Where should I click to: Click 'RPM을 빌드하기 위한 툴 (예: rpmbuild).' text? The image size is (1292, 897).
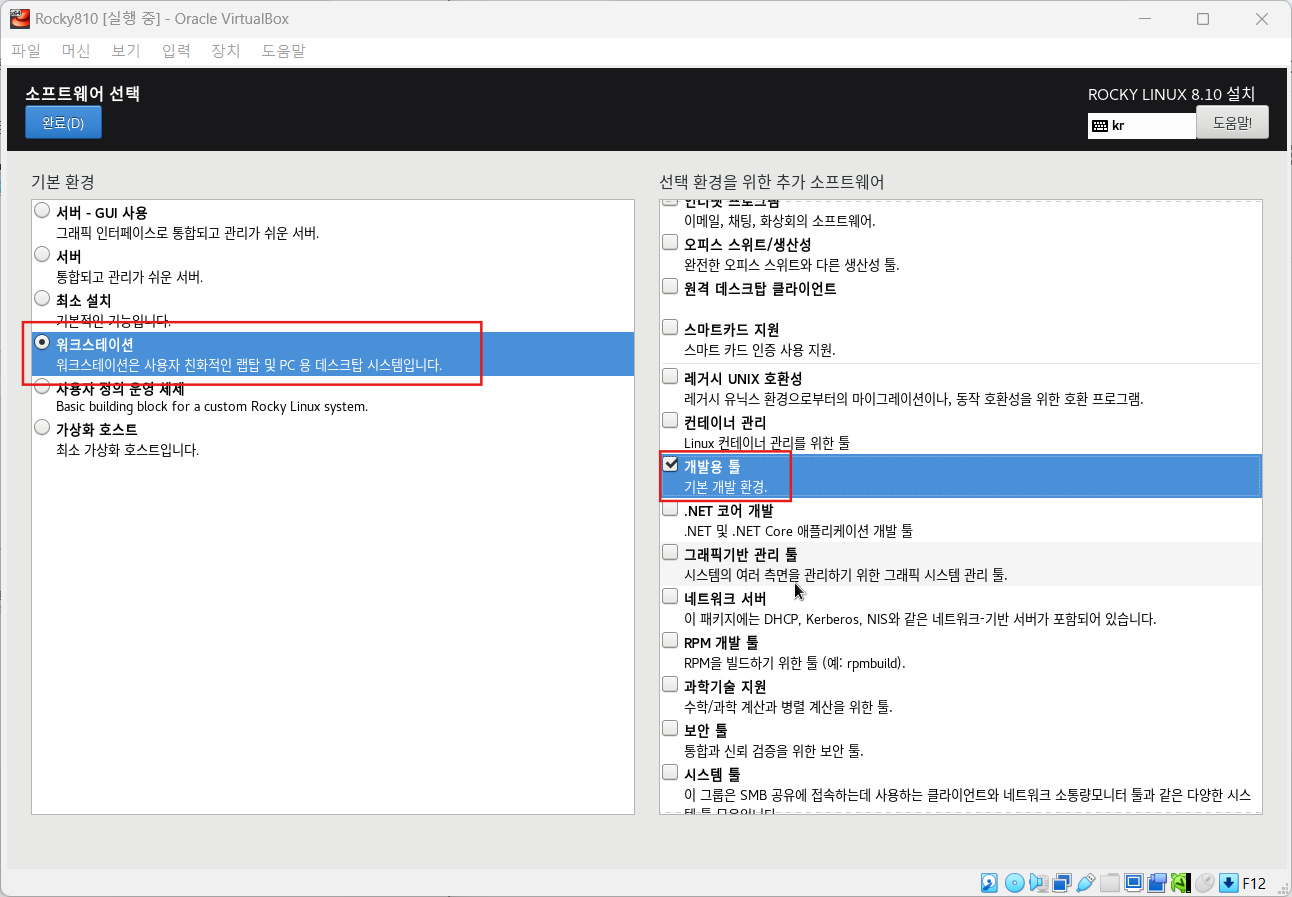pos(795,662)
